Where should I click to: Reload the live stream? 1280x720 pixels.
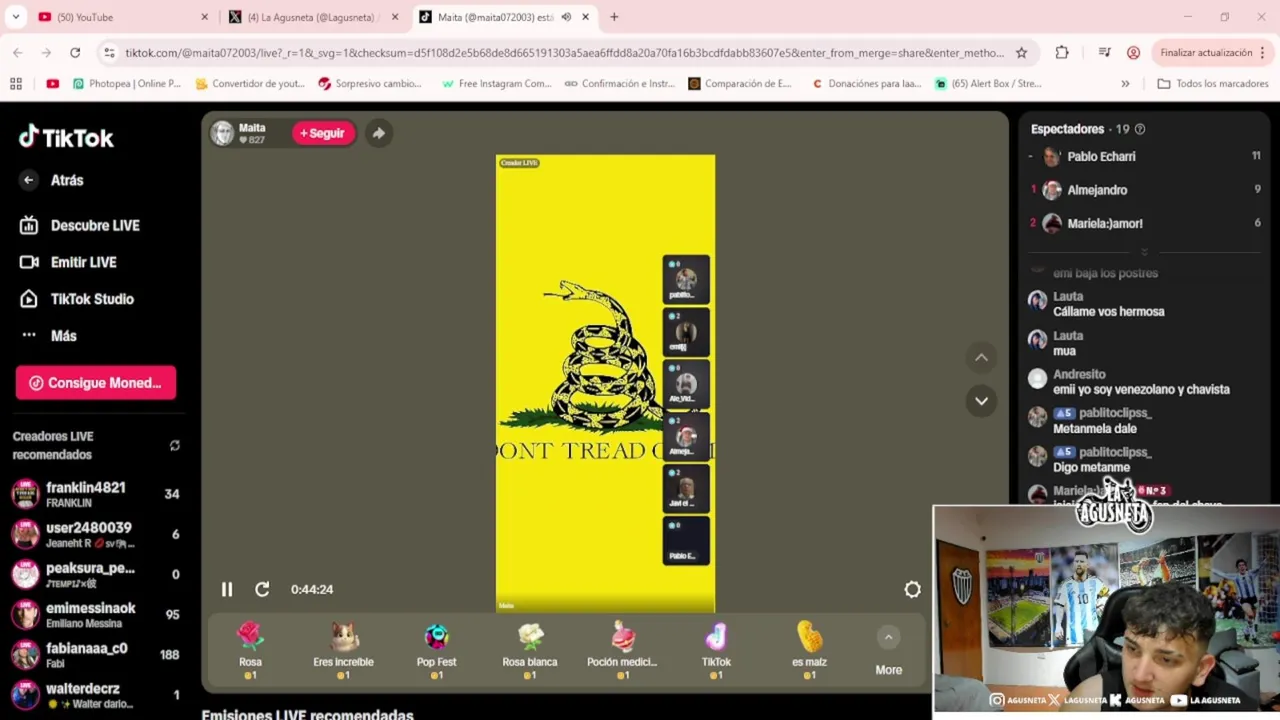point(262,589)
